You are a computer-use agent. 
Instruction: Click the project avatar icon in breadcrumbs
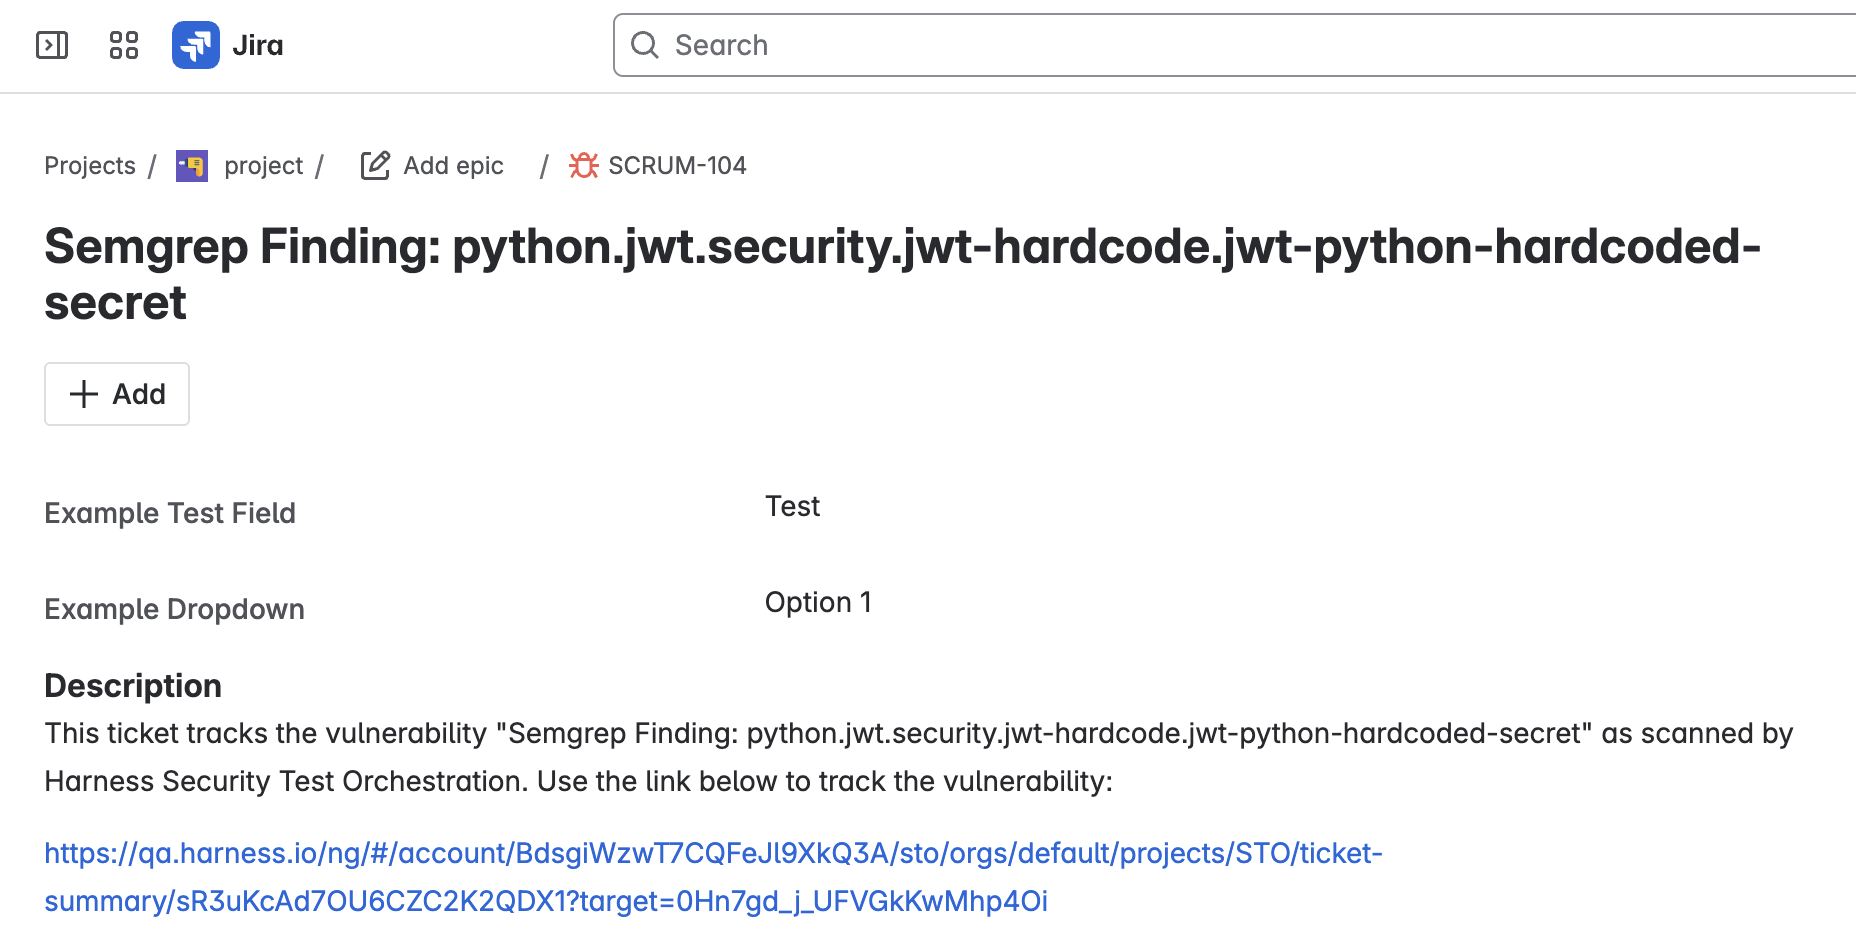(191, 166)
